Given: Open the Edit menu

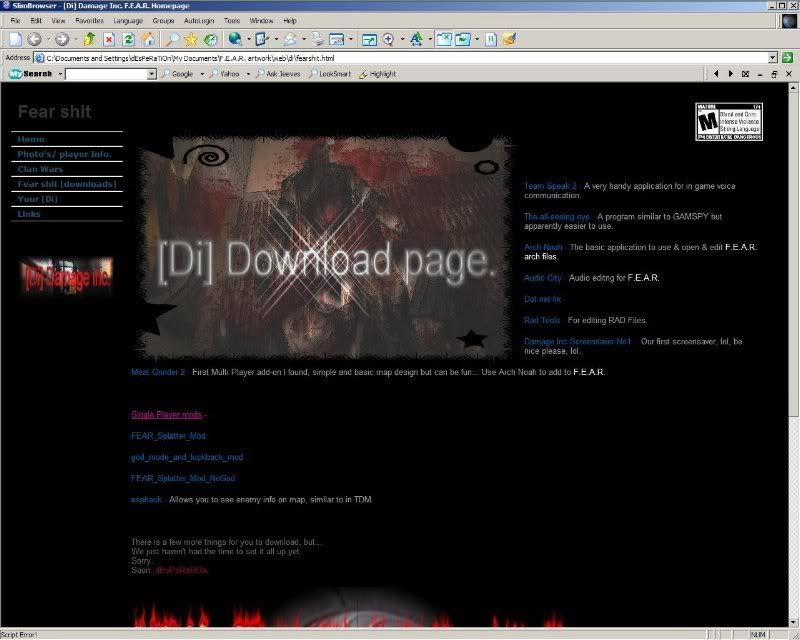Looking at the screenshot, I should click(x=36, y=21).
